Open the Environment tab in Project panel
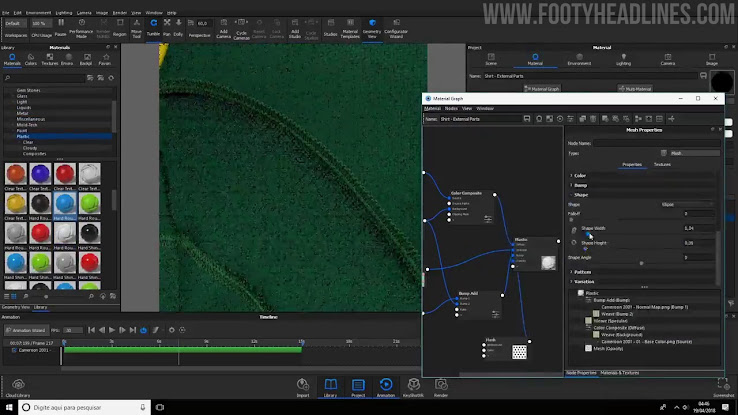The width and height of the screenshot is (738, 415). tap(579, 59)
